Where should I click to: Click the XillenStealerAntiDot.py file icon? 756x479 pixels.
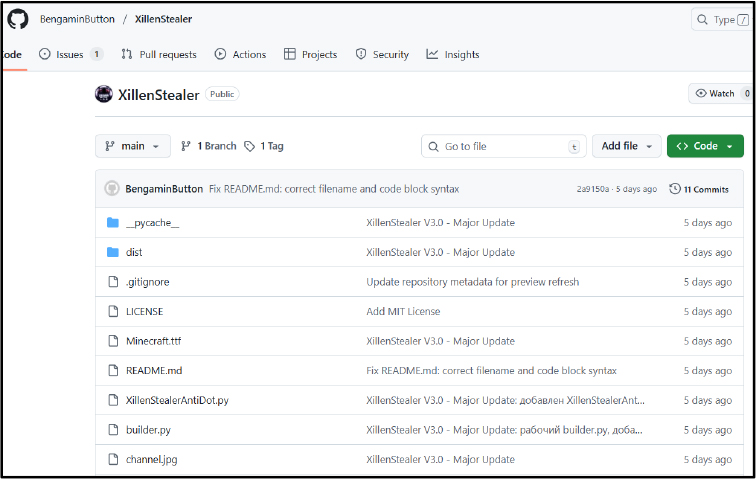113,400
